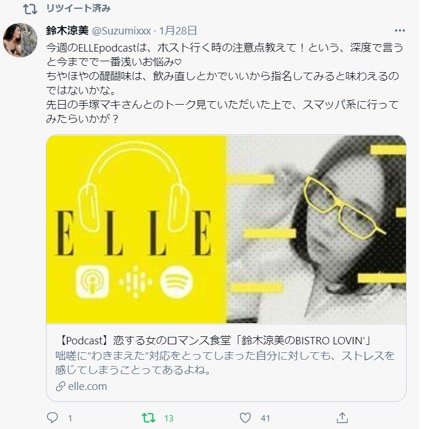Click the リツイート済み retweeted label

click(x=78, y=8)
